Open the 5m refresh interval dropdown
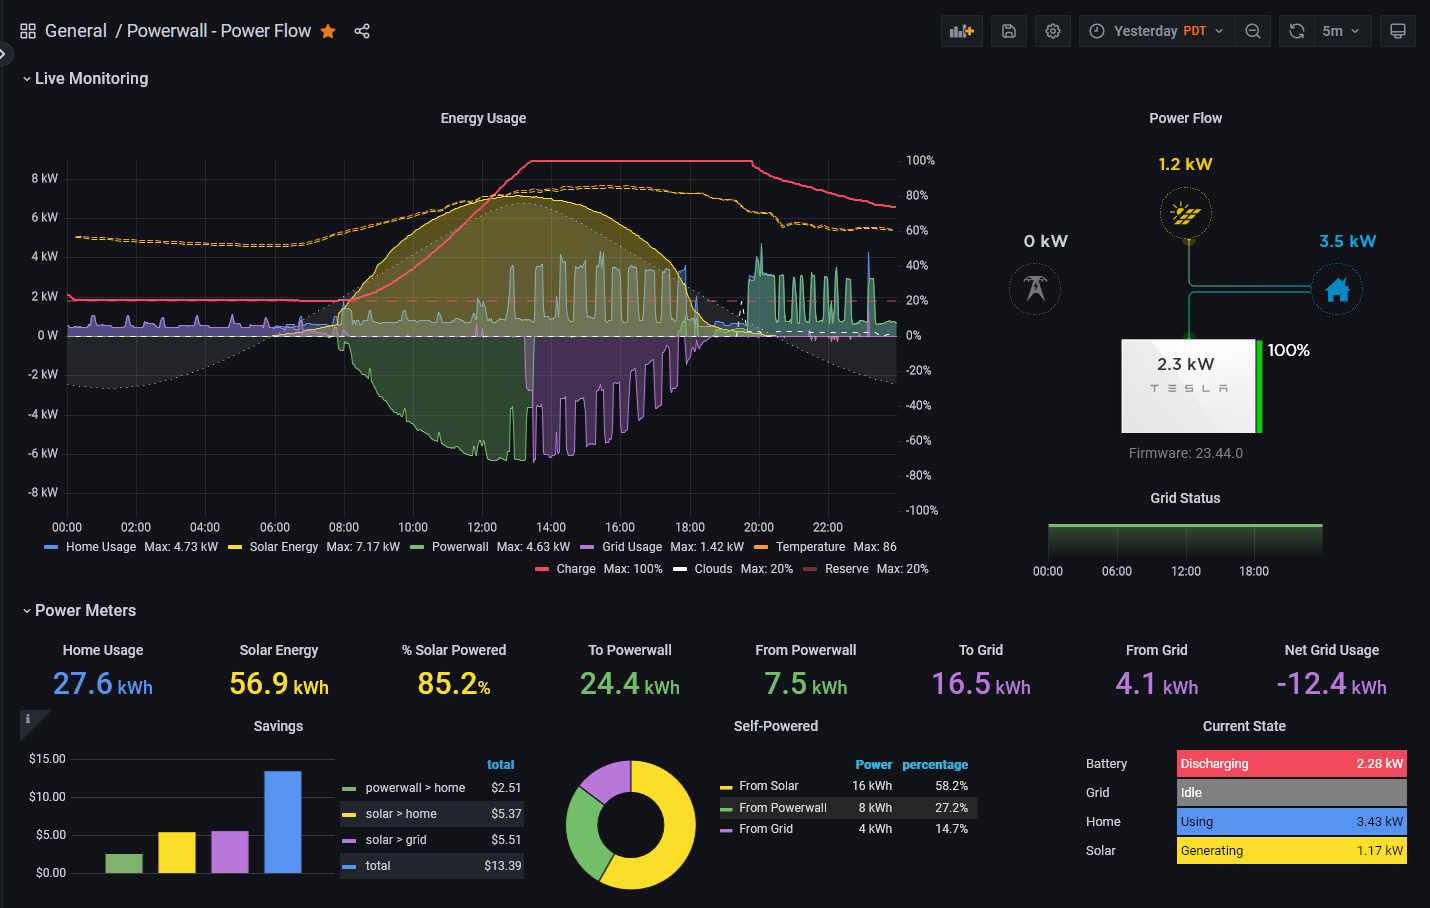Viewport: 1430px width, 908px height. click(x=1341, y=31)
